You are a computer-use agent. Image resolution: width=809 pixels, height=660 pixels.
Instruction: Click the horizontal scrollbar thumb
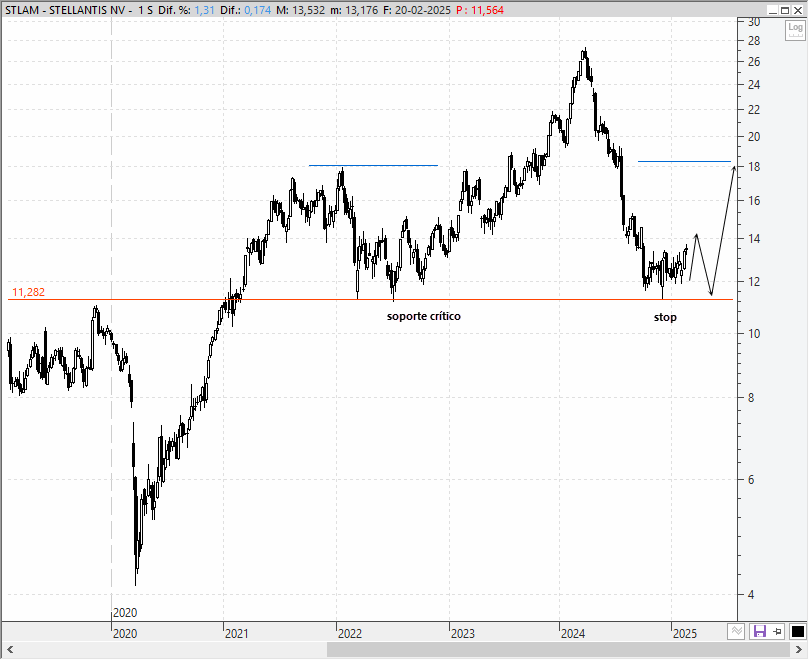coord(559,650)
